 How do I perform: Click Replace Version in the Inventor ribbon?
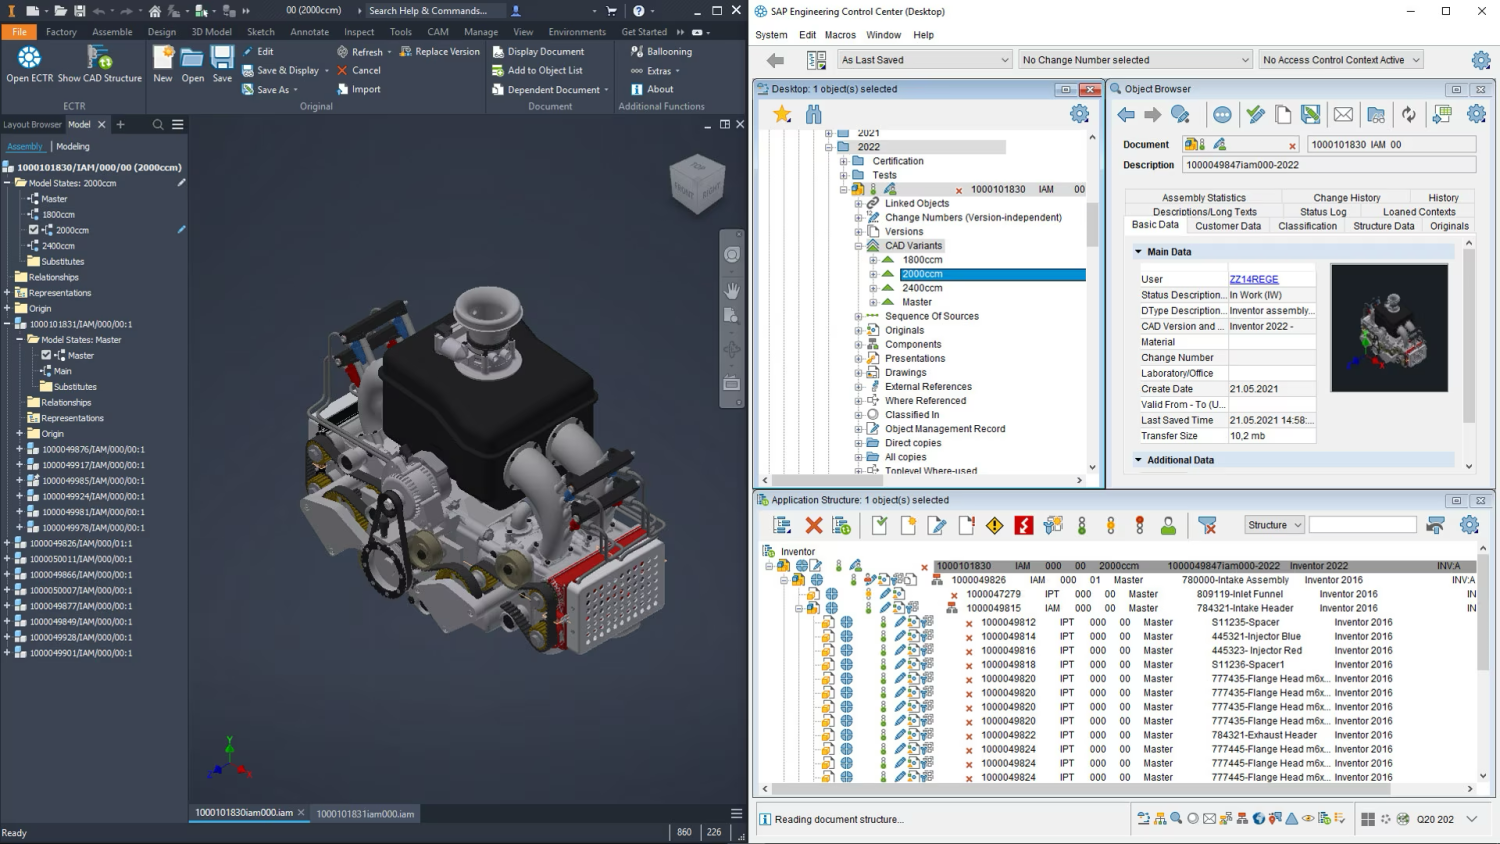tap(439, 51)
